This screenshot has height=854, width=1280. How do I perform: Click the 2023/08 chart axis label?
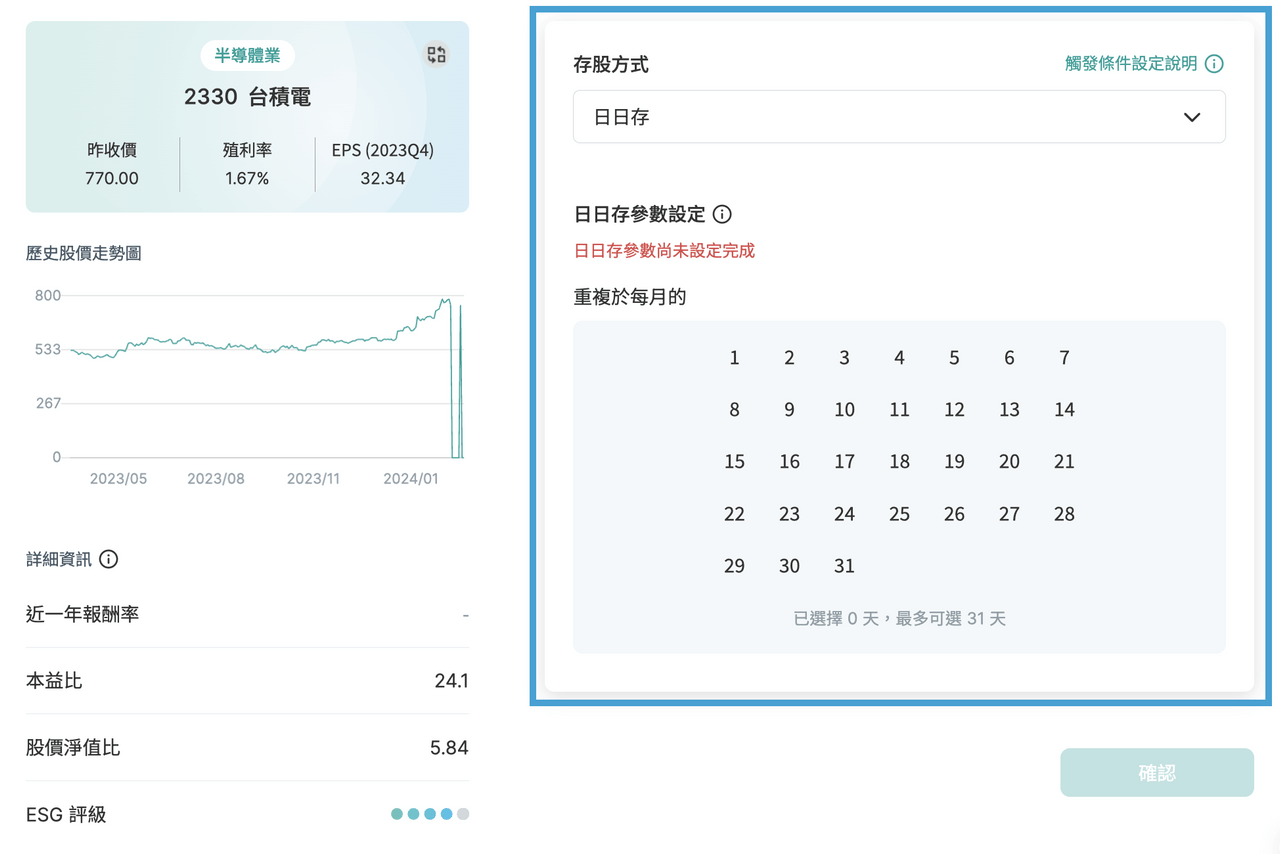(216, 479)
